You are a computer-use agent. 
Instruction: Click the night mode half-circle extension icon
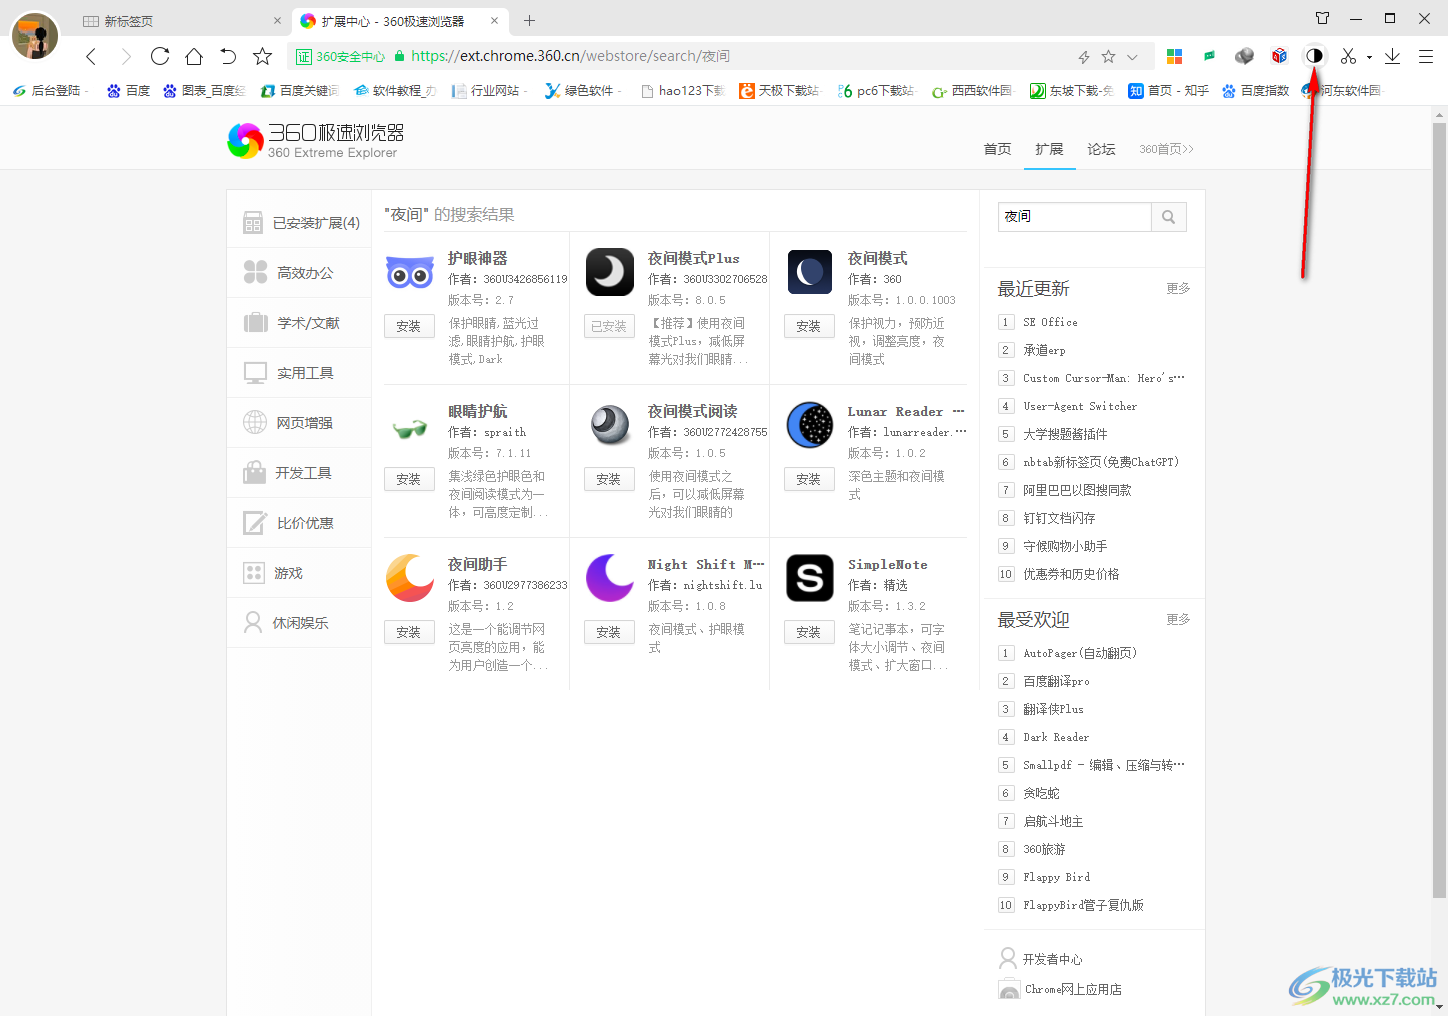(x=1314, y=56)
